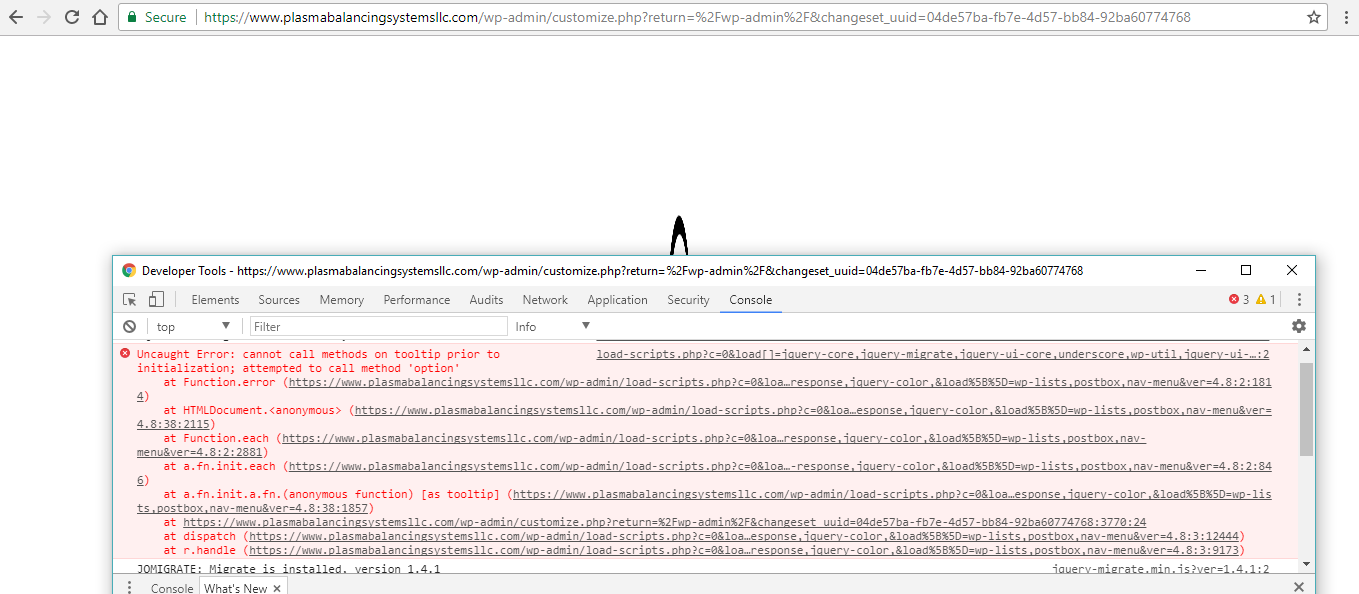The width and height of the screenshot is (1359, 594).
Task: Open the jquery-migrate.min.js source link
Action: (1160, 569)
